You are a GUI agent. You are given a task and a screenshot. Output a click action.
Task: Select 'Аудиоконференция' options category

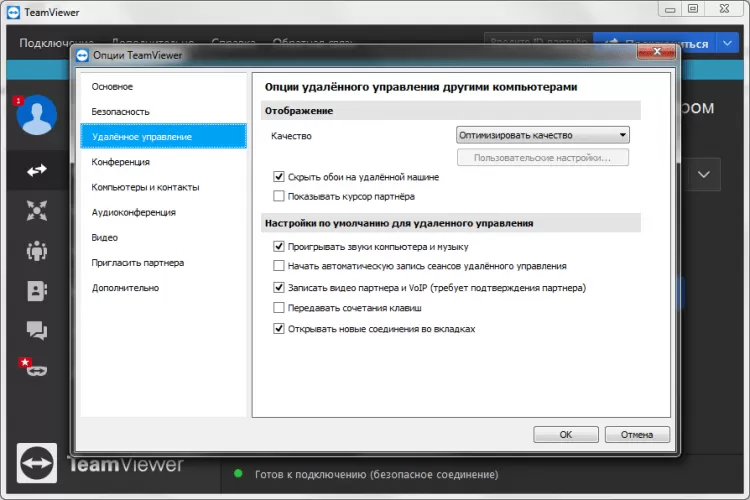click(163, 212)
